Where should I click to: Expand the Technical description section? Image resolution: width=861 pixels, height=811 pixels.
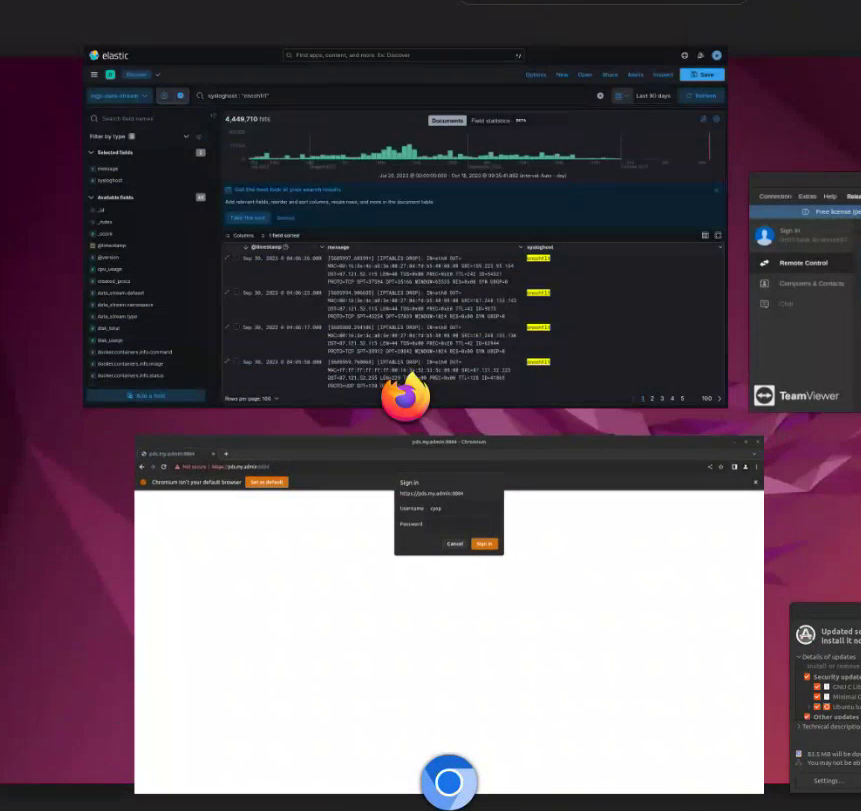click(x=799, y=727)
